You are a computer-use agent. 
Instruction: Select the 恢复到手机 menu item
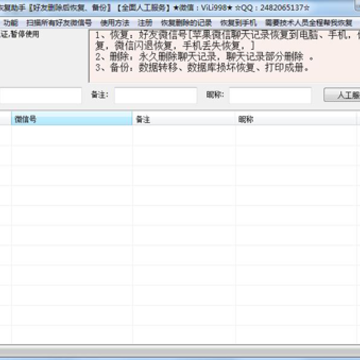[238, 23]
